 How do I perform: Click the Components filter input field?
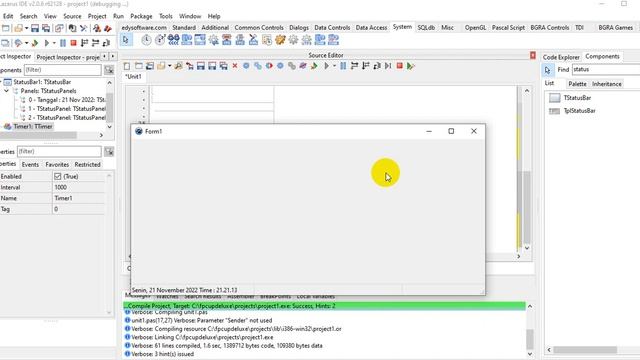click(x=62, y=70)
